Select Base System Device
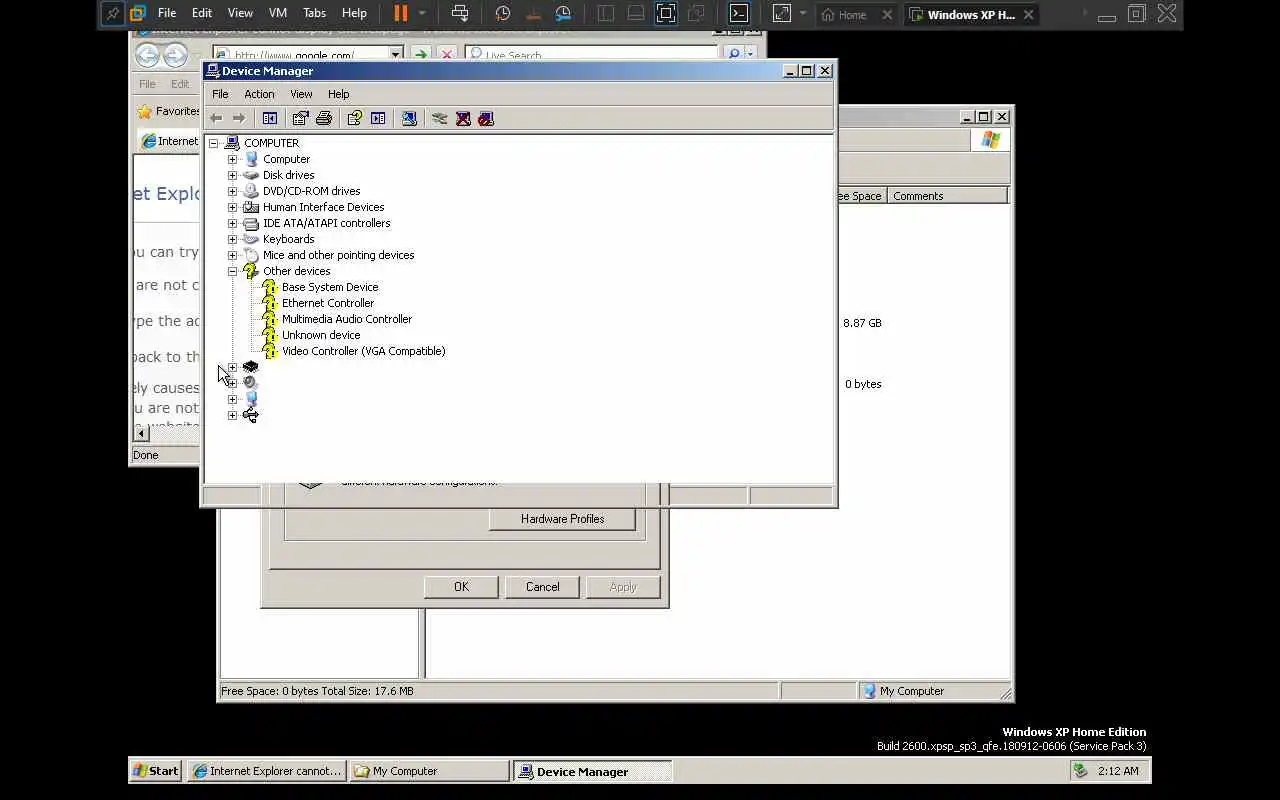This screenshot has height=800, width=1280. pyautogui.click(x=330, y=287)
